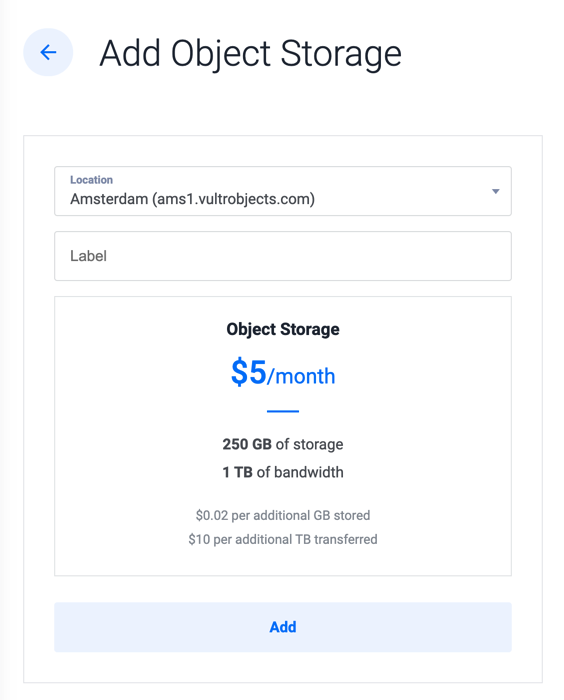This screenshot has width=564, height=700.
Task: Click the 250 GB bold storage amount
Action: click(247, 444)
